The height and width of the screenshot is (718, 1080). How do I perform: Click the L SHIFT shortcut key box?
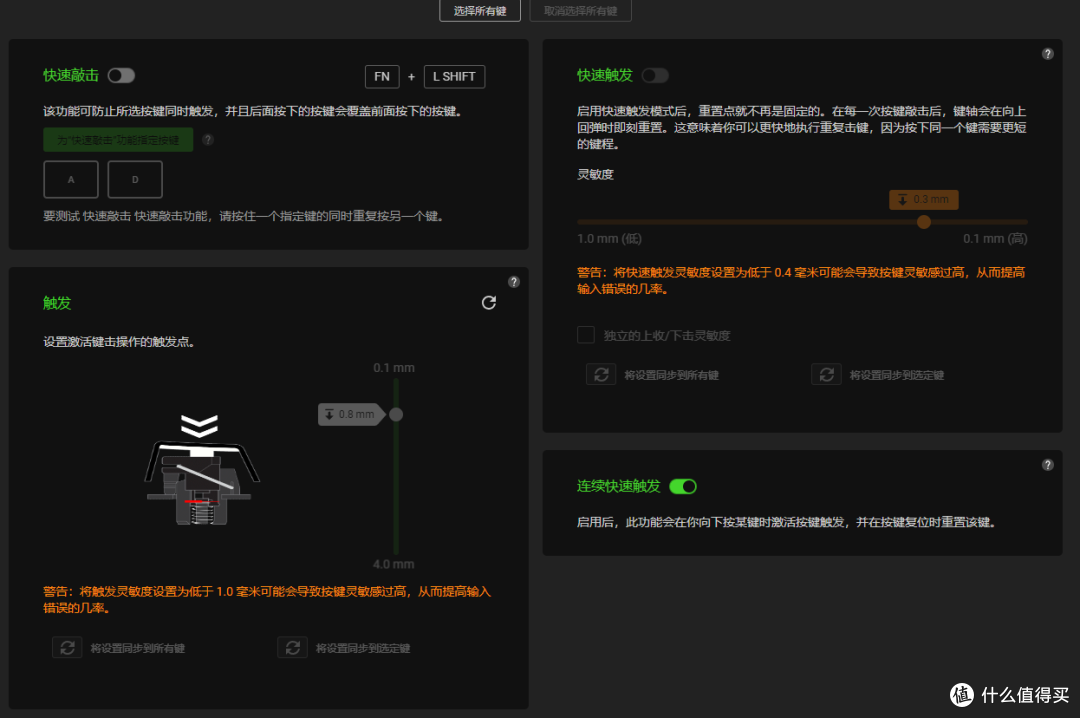coord(454,76)
